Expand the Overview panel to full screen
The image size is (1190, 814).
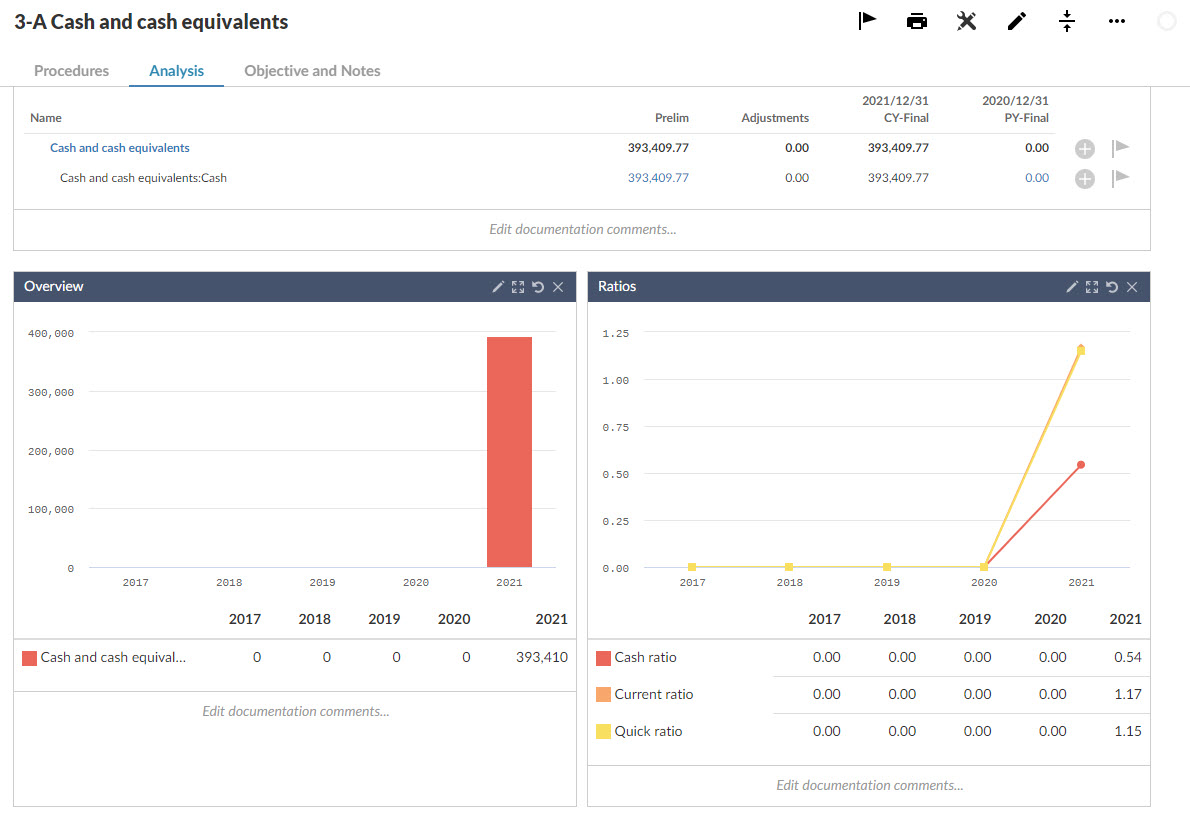518,287
